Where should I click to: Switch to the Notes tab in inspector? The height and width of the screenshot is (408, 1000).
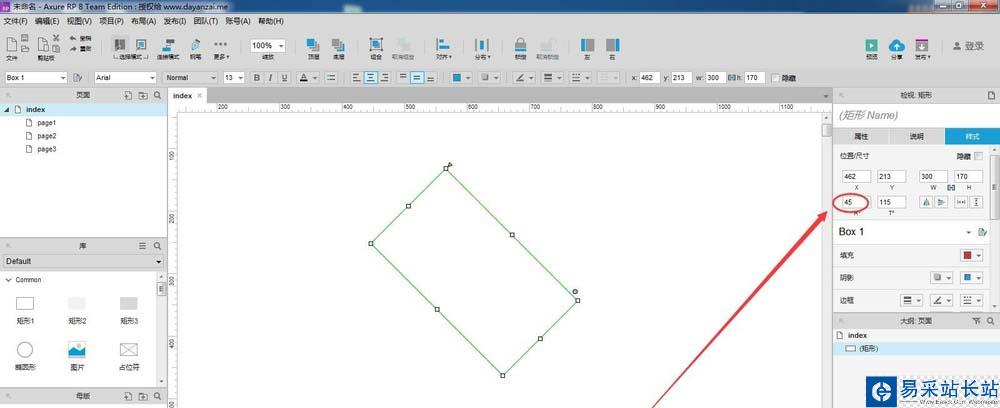[916, 136]
